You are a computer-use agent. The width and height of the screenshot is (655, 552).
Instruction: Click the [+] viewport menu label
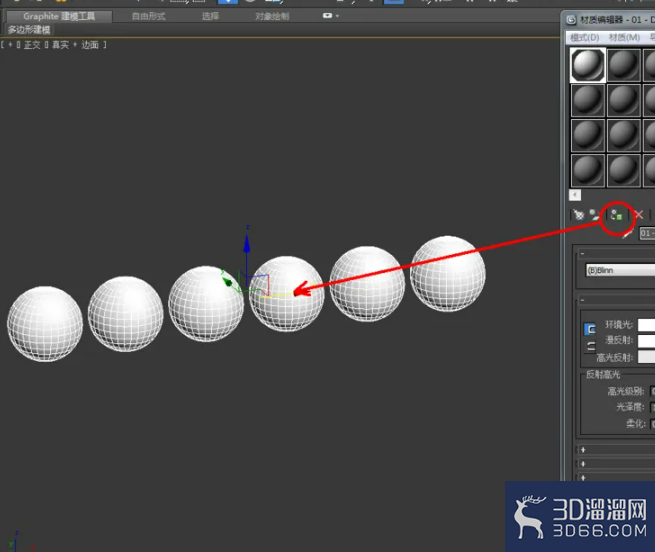10,45
